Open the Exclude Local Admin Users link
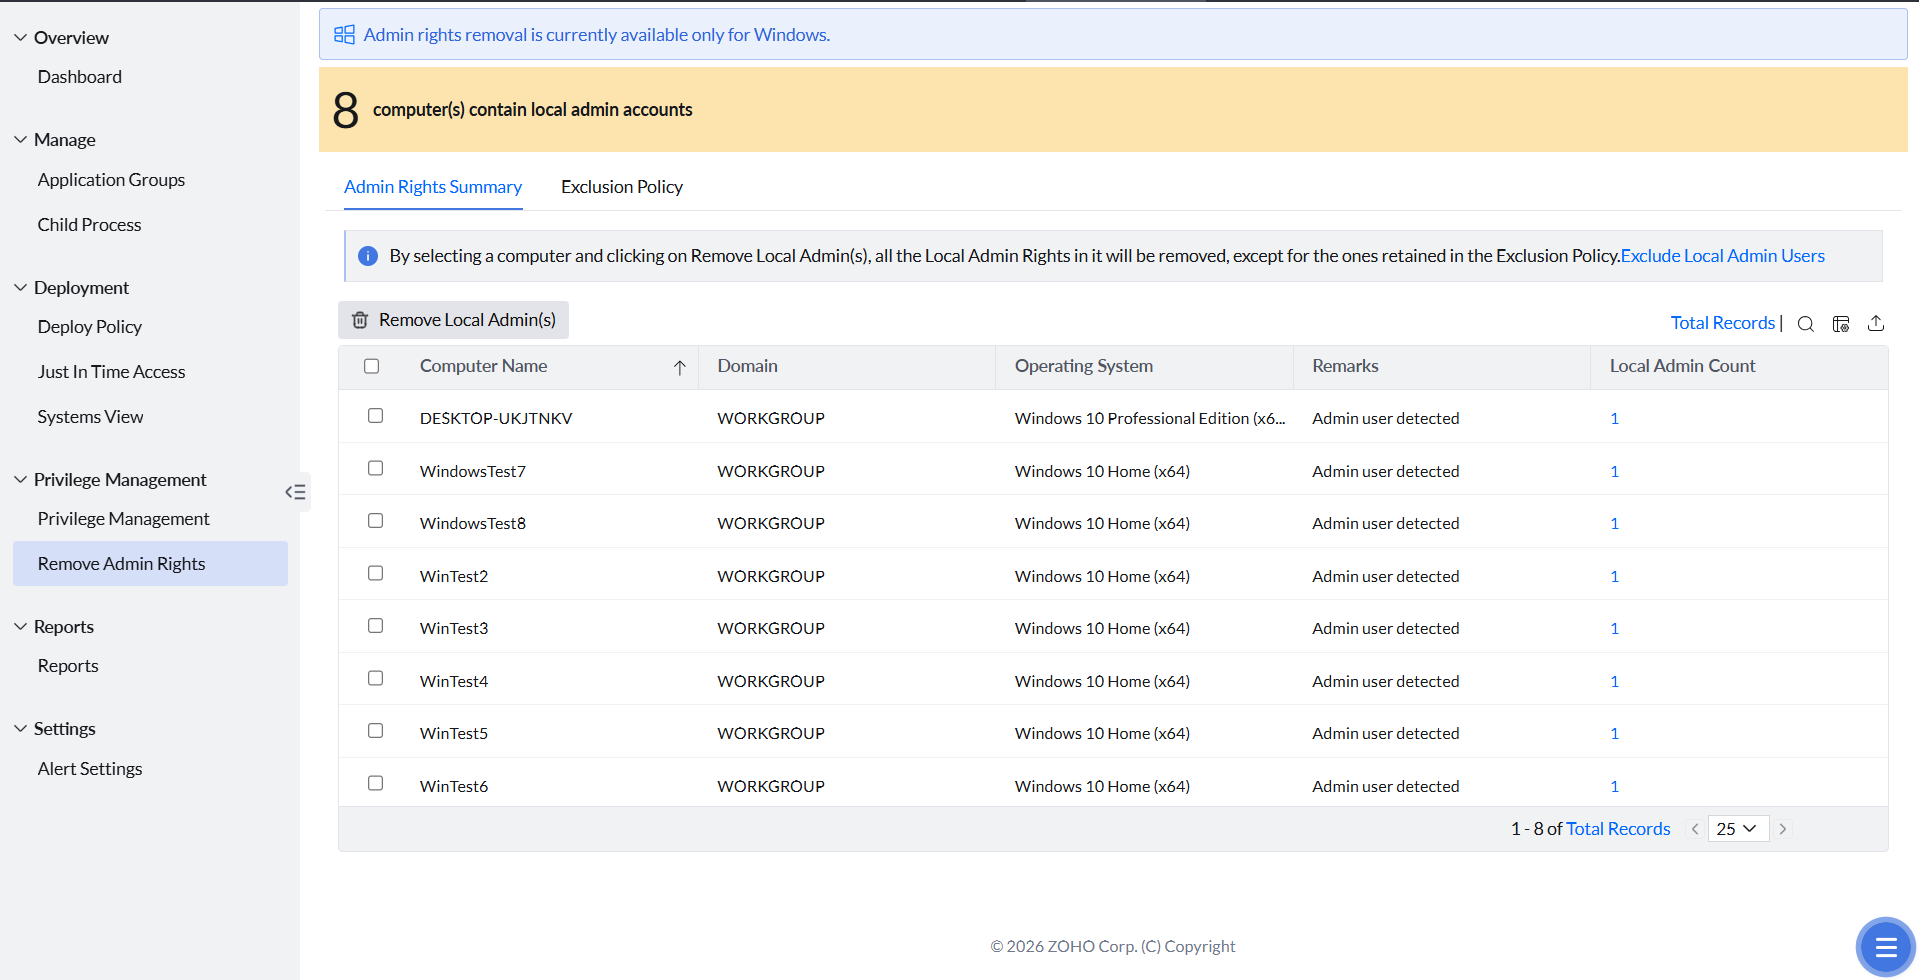 point(1722,256)
